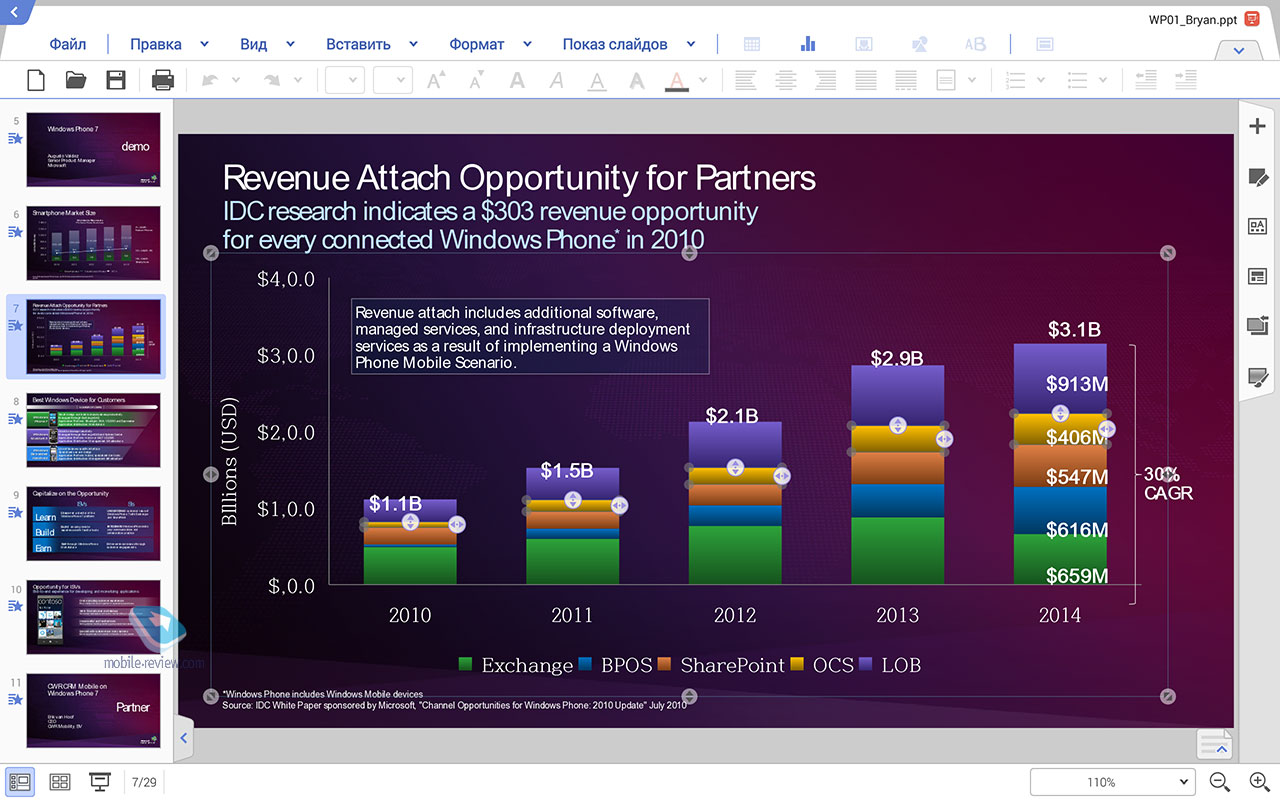Viewport: 1280px width, 800px height.
Task: Redo the last undone action
Action: click(272, 80)
